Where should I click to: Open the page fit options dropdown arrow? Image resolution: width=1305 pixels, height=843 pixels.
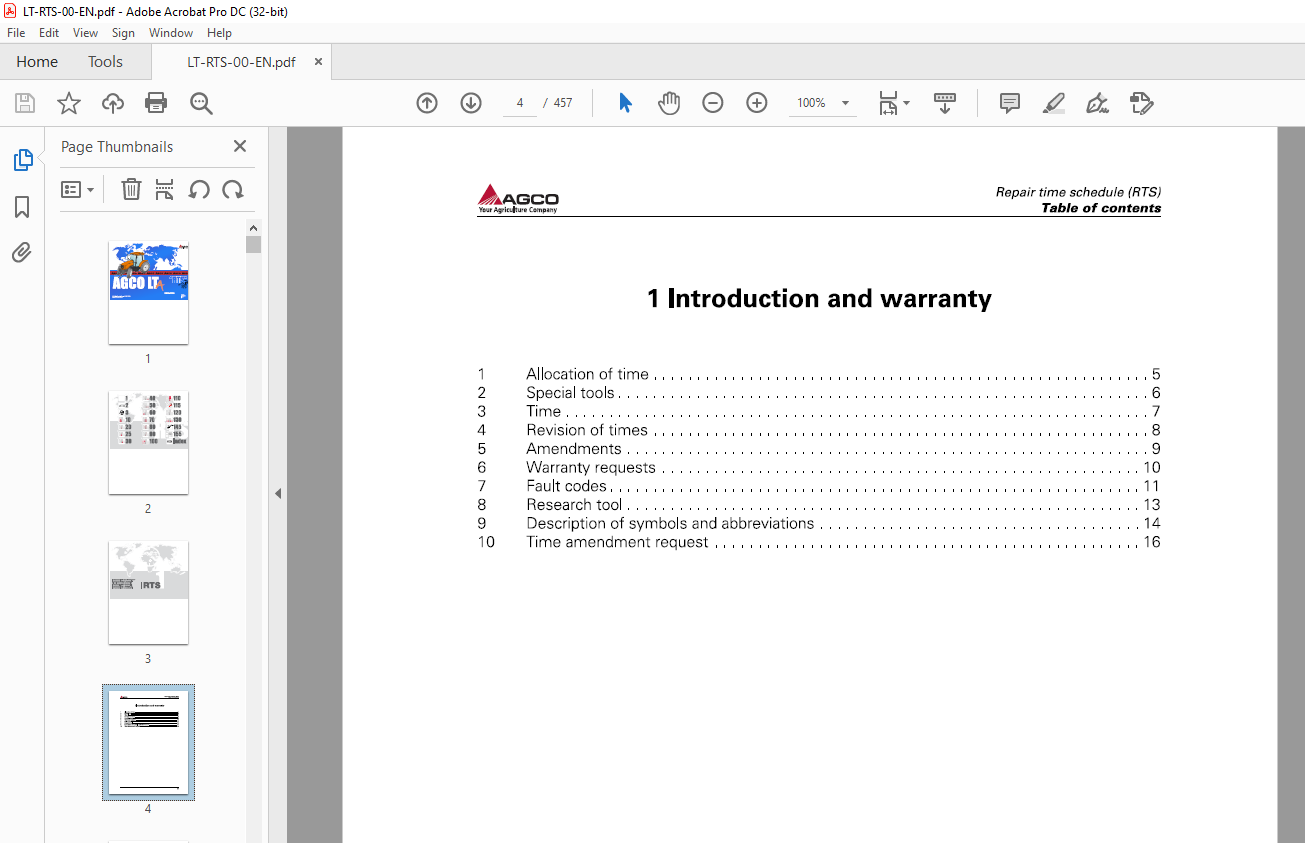[x=907, y=103]
